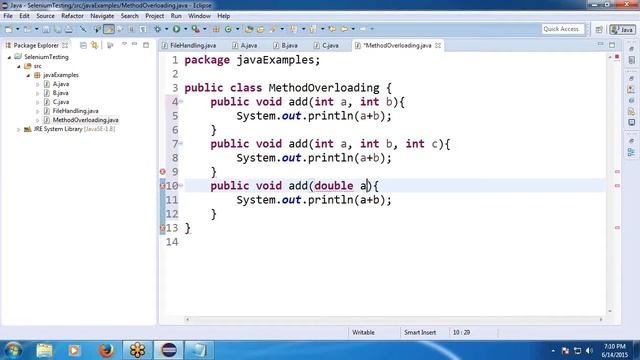Image resolution: width=640 pixels, height=360 pixels.
Task: Switch to the B.java editor tab
Action: (x=285, y=45)
